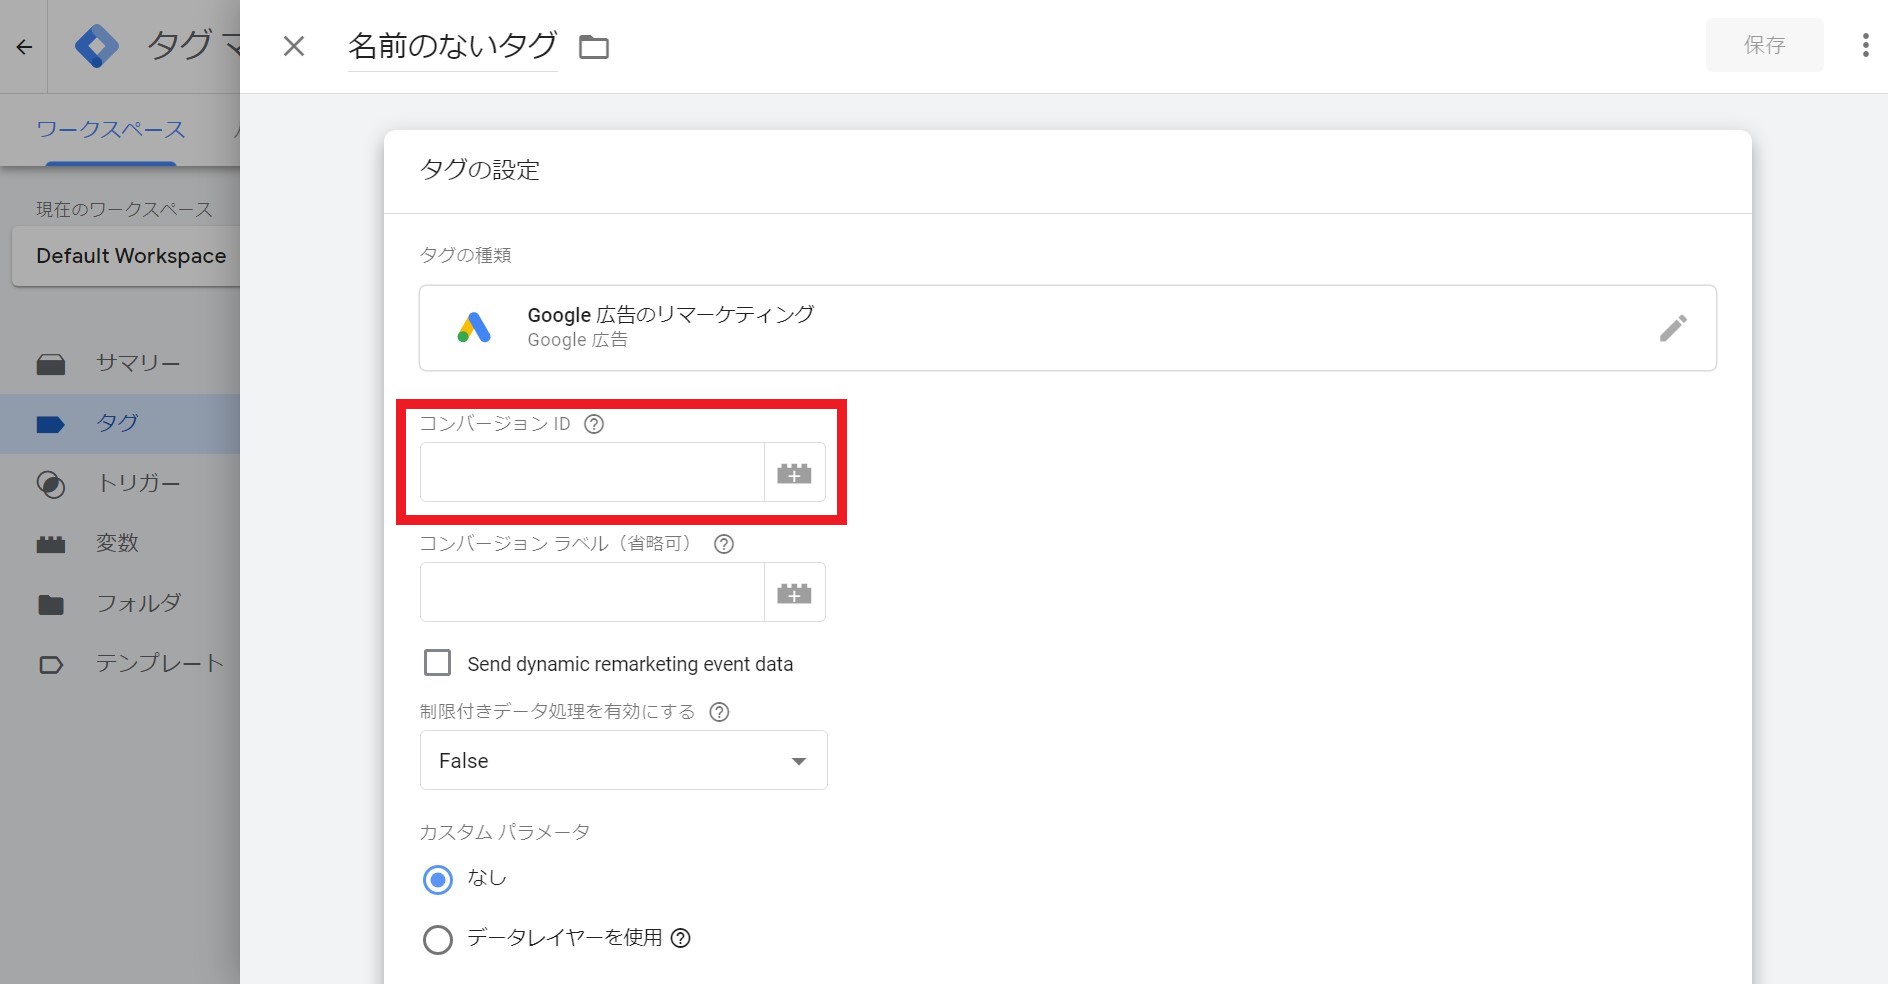
Task: Click the タグの設定 heading
Action: point(479,170)
